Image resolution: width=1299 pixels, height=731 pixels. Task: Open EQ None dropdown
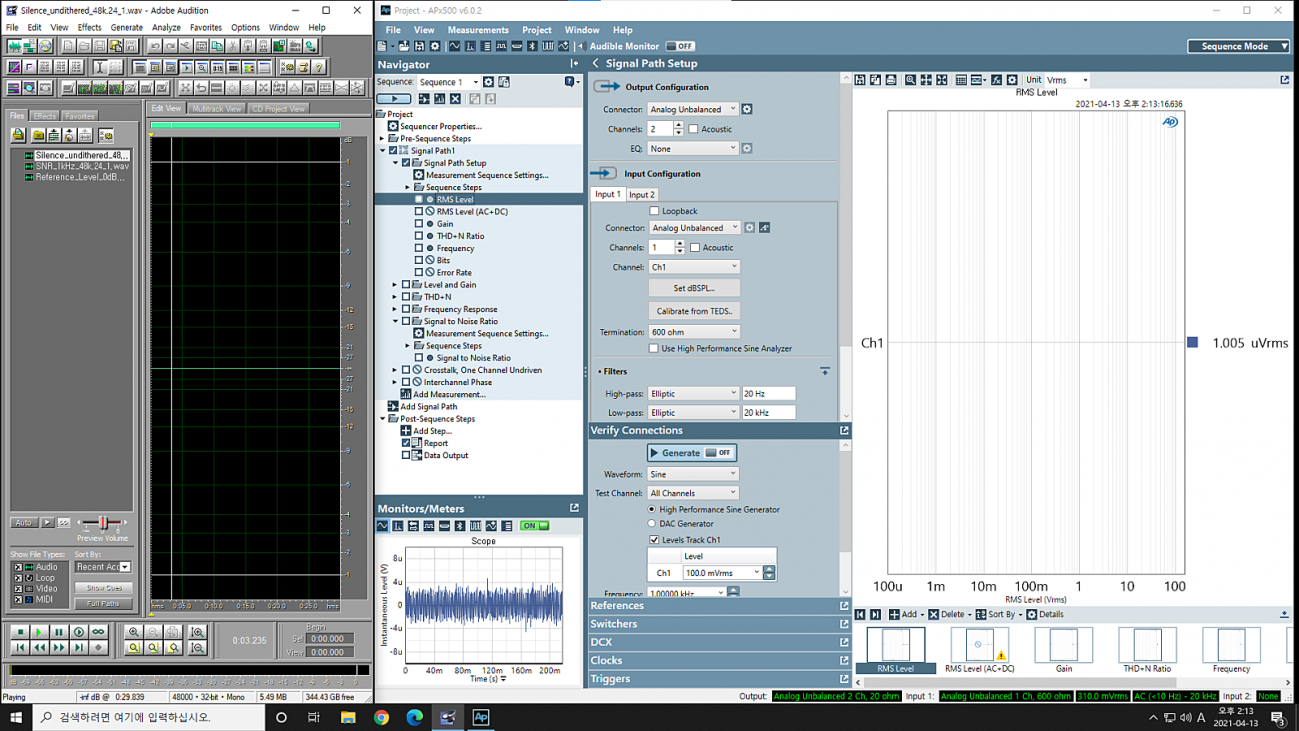tap(693, 148)
